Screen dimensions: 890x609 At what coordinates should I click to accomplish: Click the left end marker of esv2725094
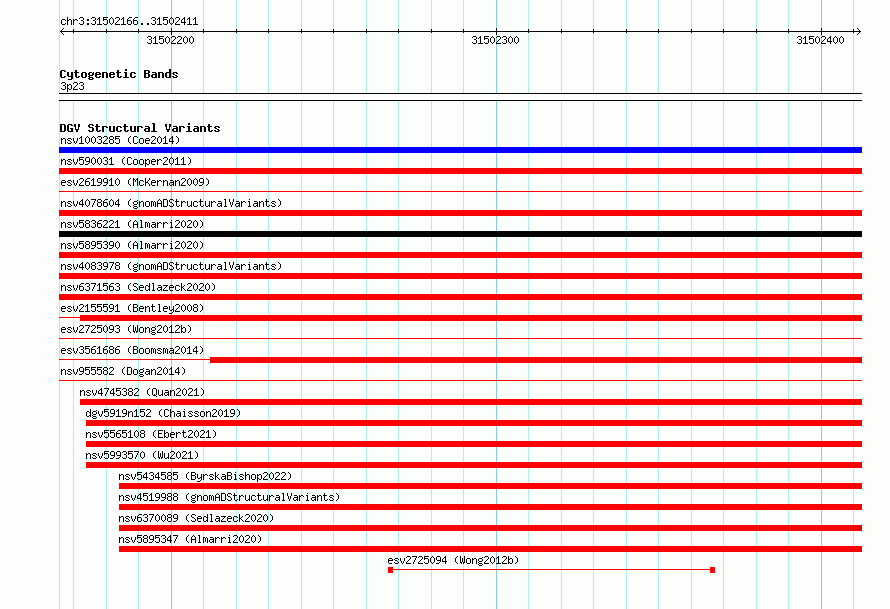(391, 570)
